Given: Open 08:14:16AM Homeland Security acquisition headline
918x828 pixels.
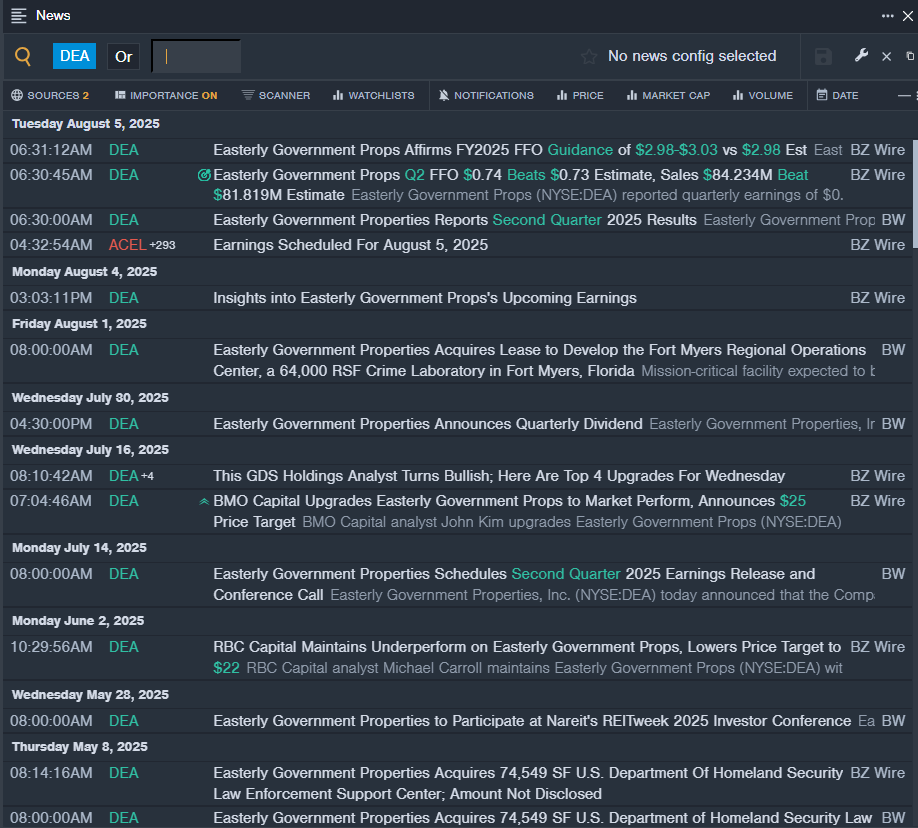Looking at the screenshot, I should 528,783.
